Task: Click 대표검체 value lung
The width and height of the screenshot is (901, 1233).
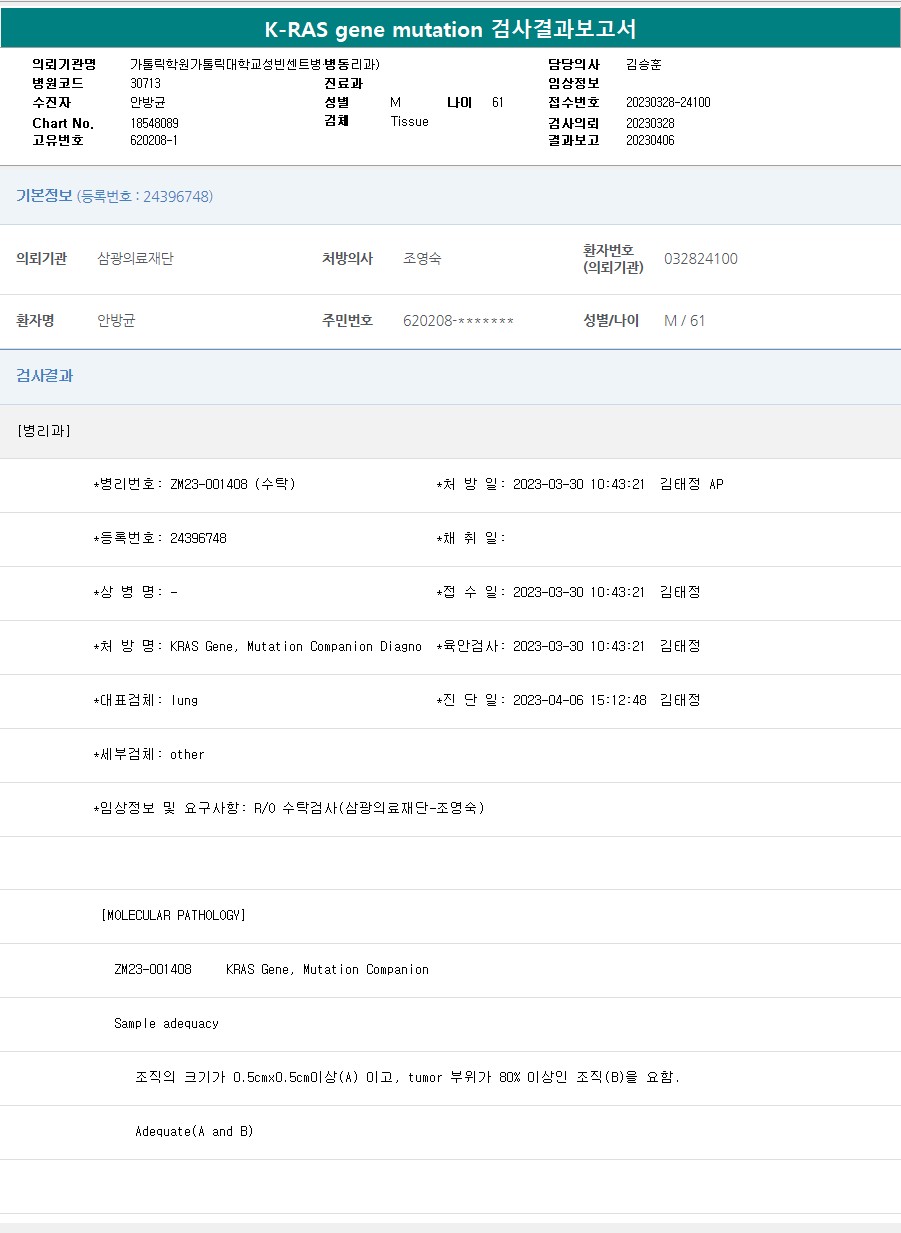Action: pos(184,700)
